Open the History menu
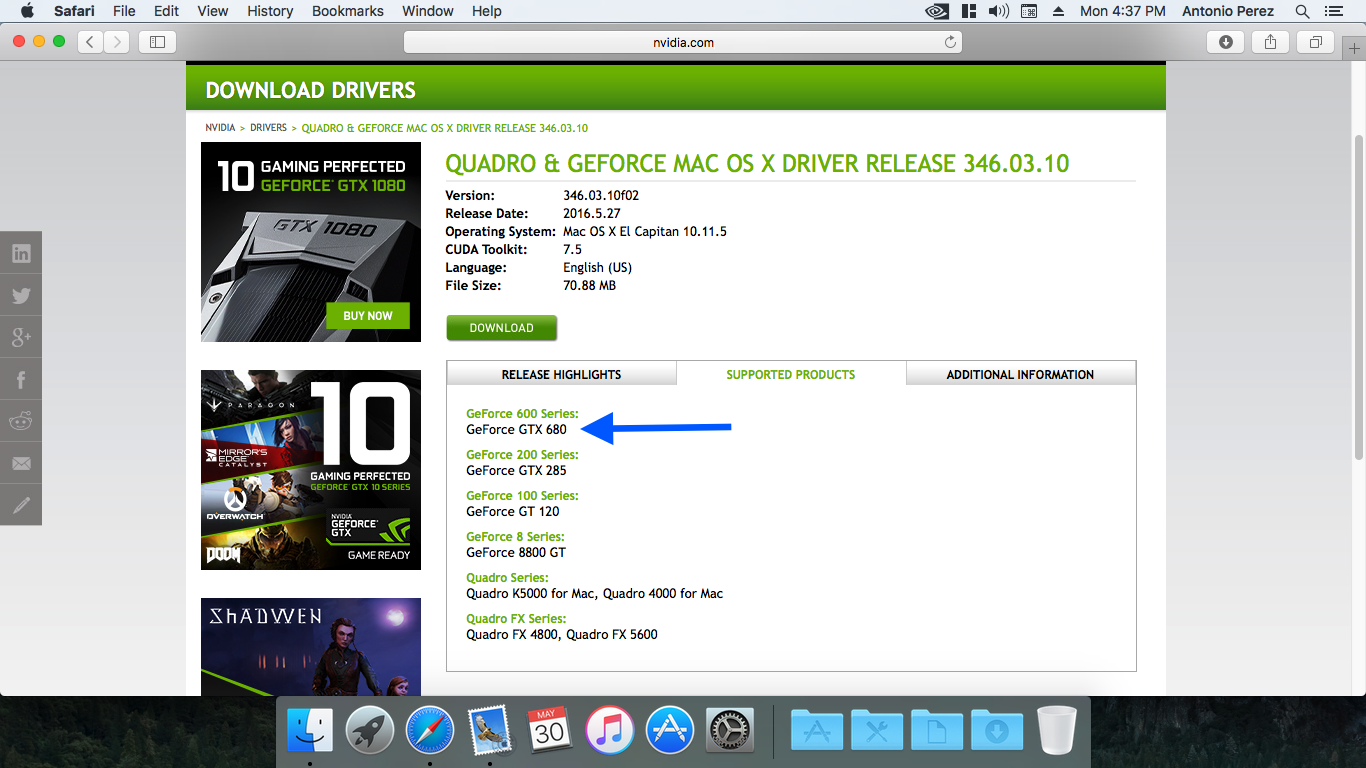Viewport: 1366px width, 768px height. [x=270, y=11]
